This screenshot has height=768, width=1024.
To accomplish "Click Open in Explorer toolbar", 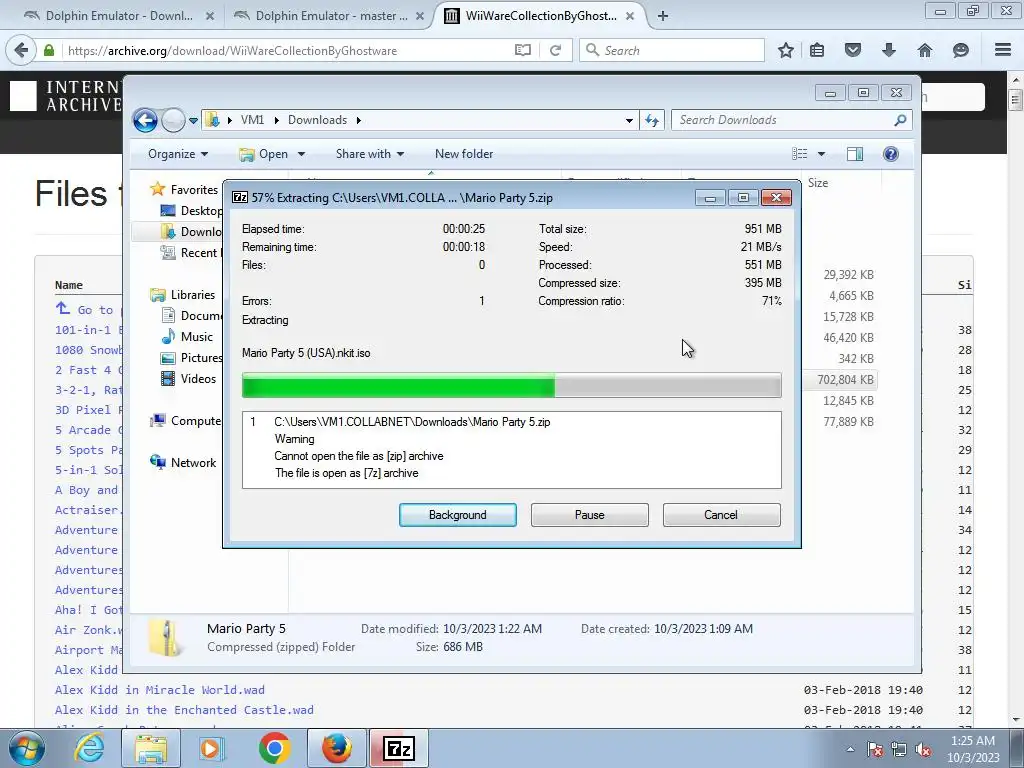I will click(x=264, y=154).
